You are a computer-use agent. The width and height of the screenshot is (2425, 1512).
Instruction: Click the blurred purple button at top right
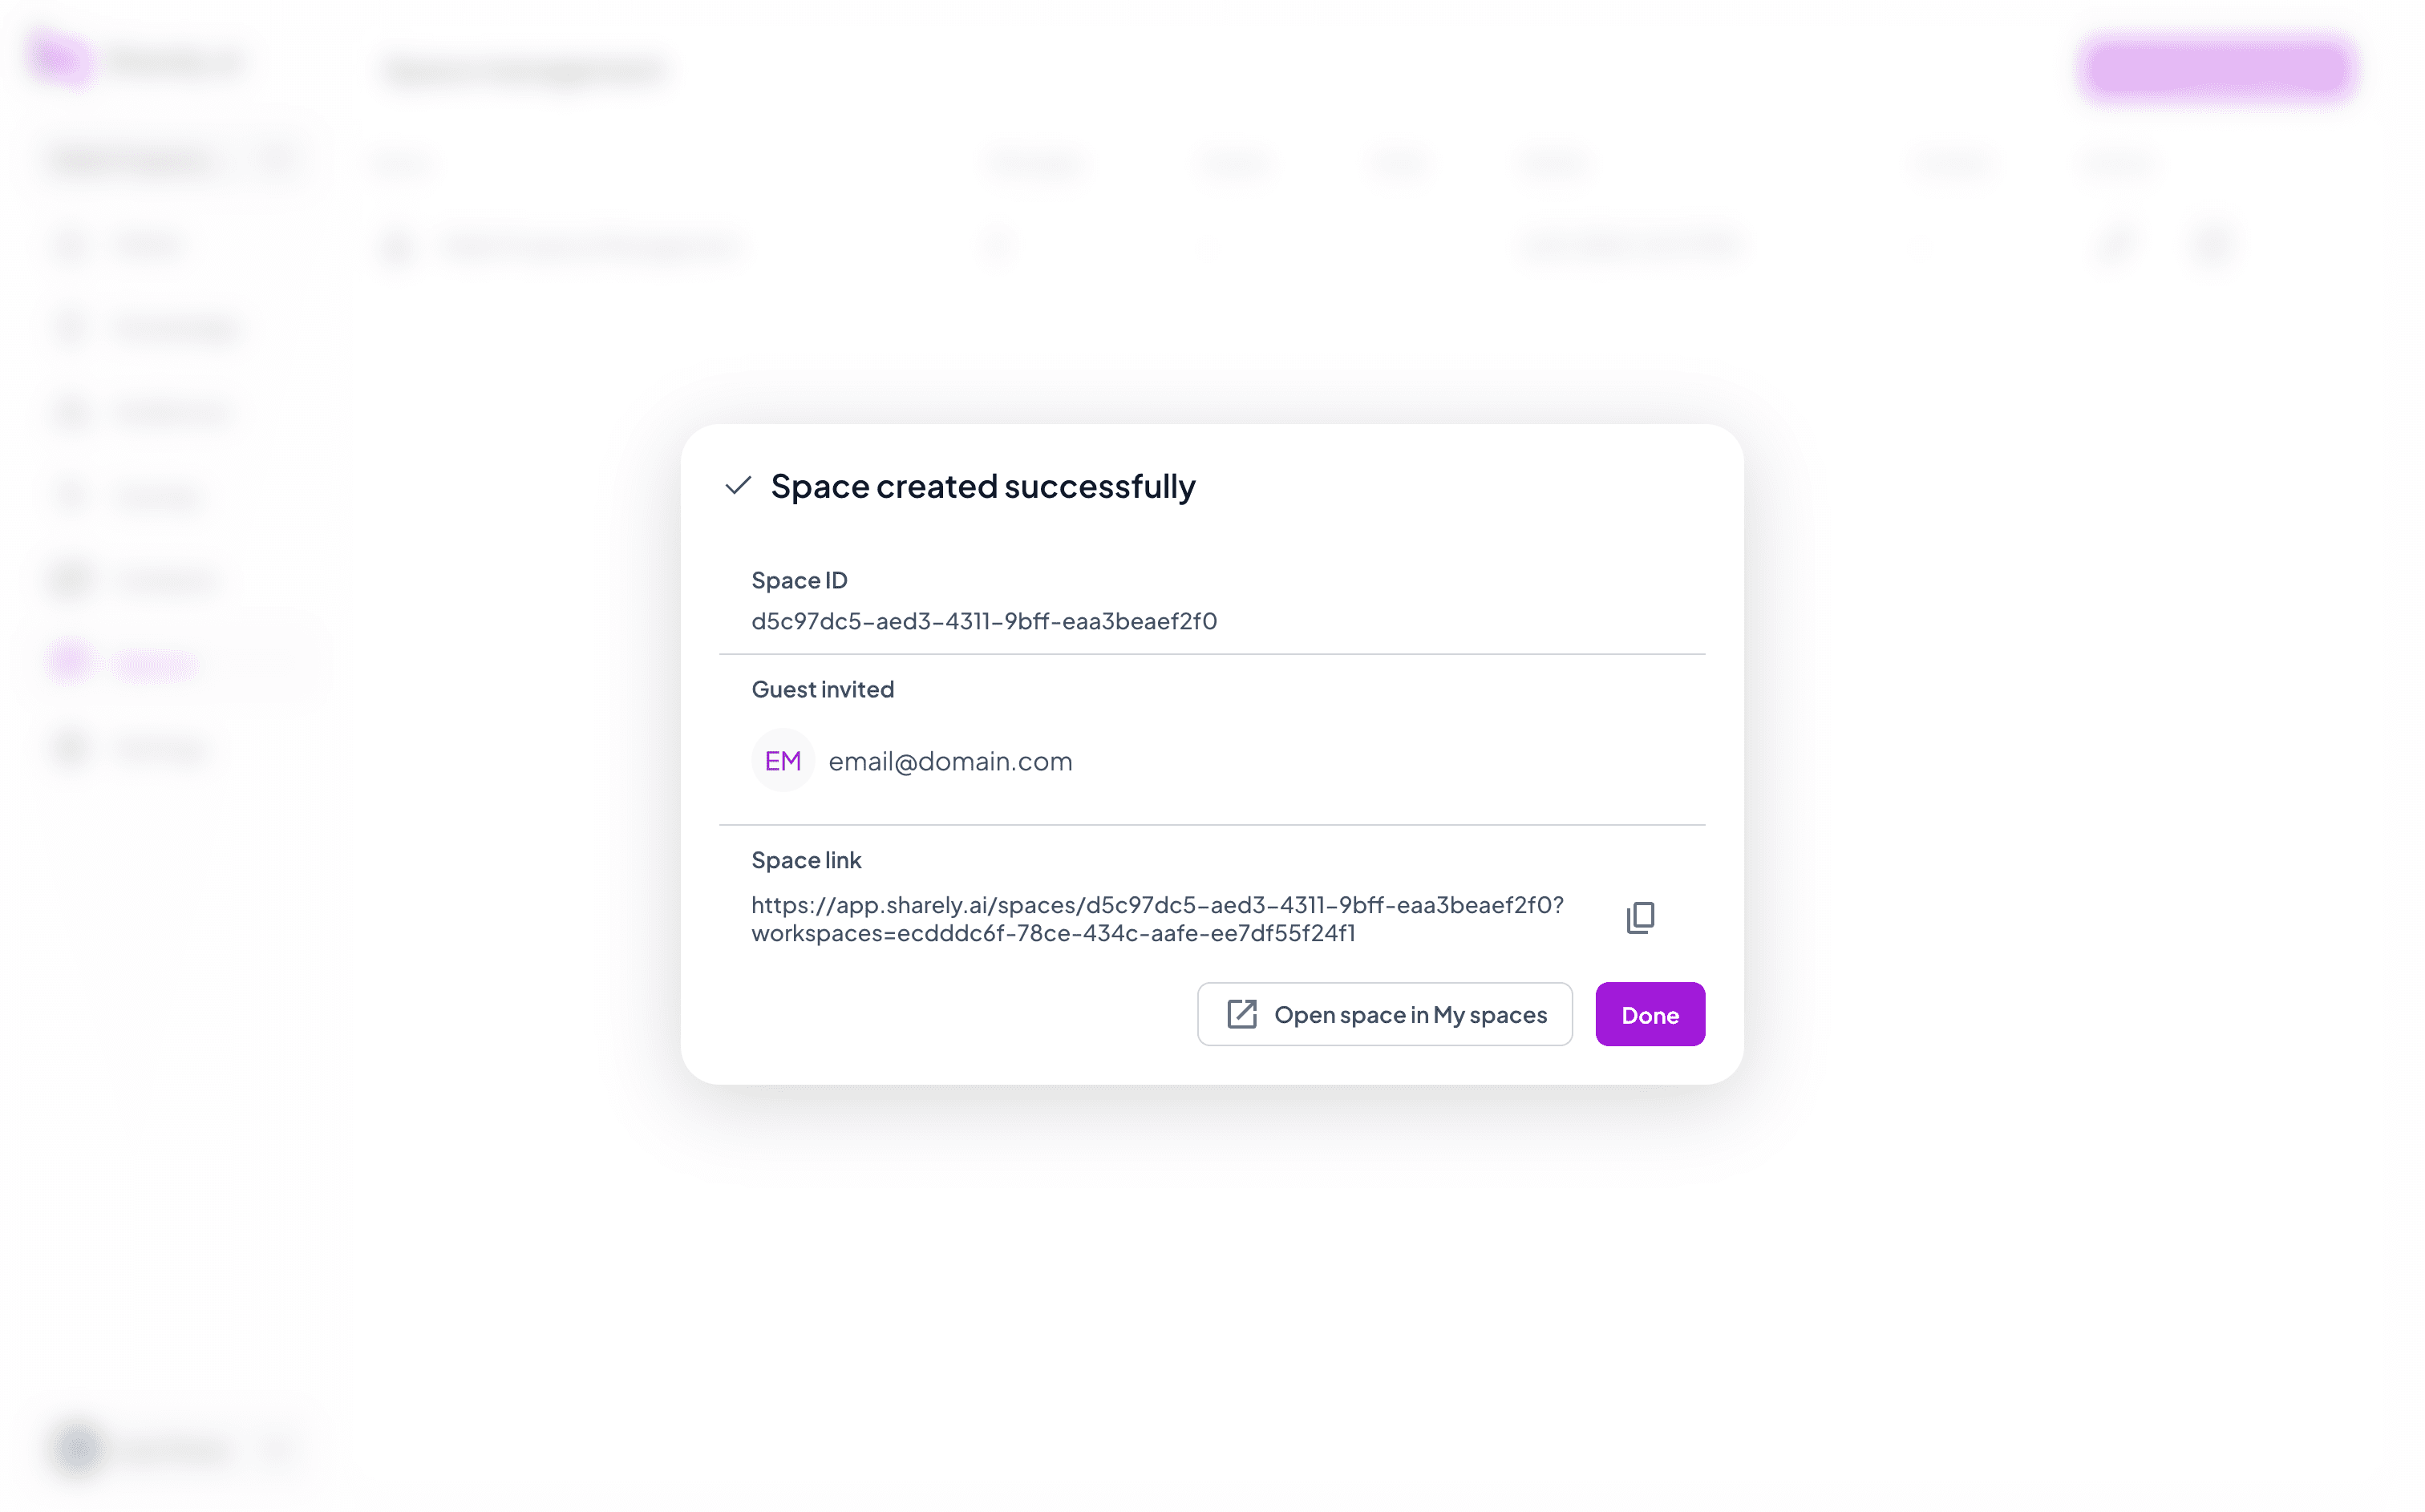pos(2218,68)
